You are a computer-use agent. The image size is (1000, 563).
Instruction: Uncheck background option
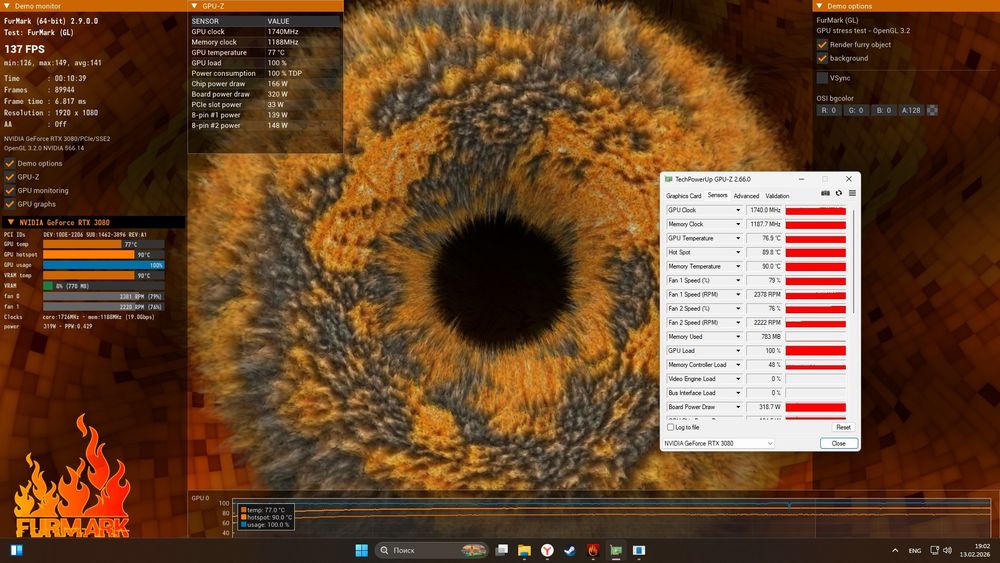pos(822,58)
